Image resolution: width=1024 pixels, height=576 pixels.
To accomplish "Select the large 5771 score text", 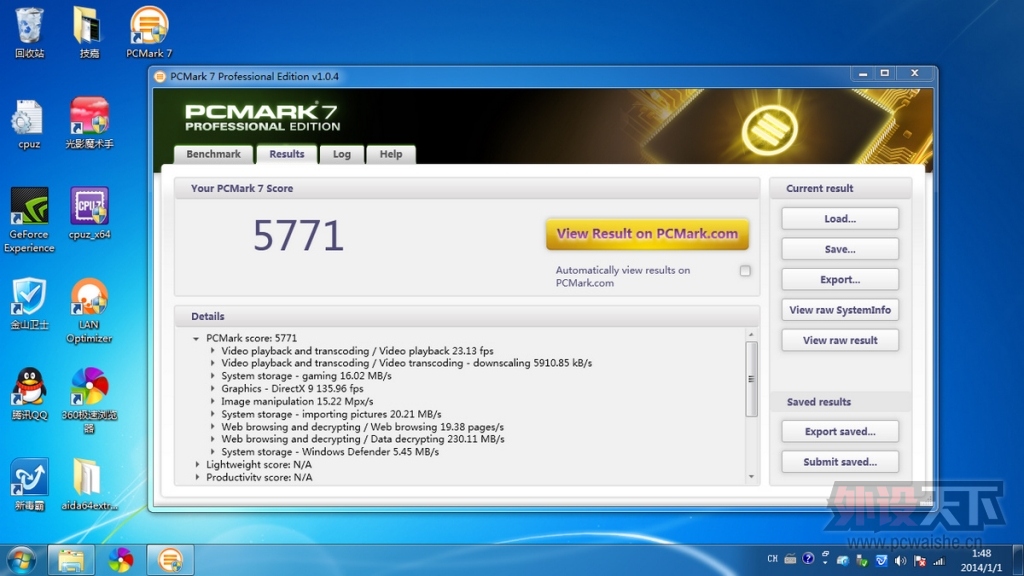I will [298, 236].
